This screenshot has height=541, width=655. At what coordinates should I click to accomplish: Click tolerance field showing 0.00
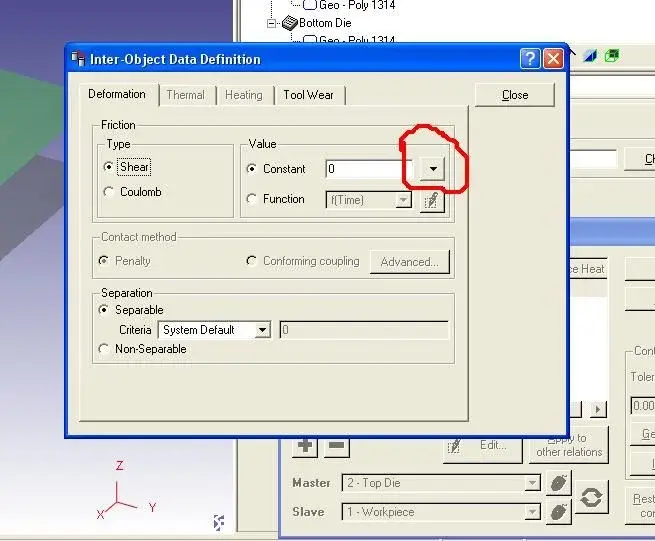click(643, 406)
